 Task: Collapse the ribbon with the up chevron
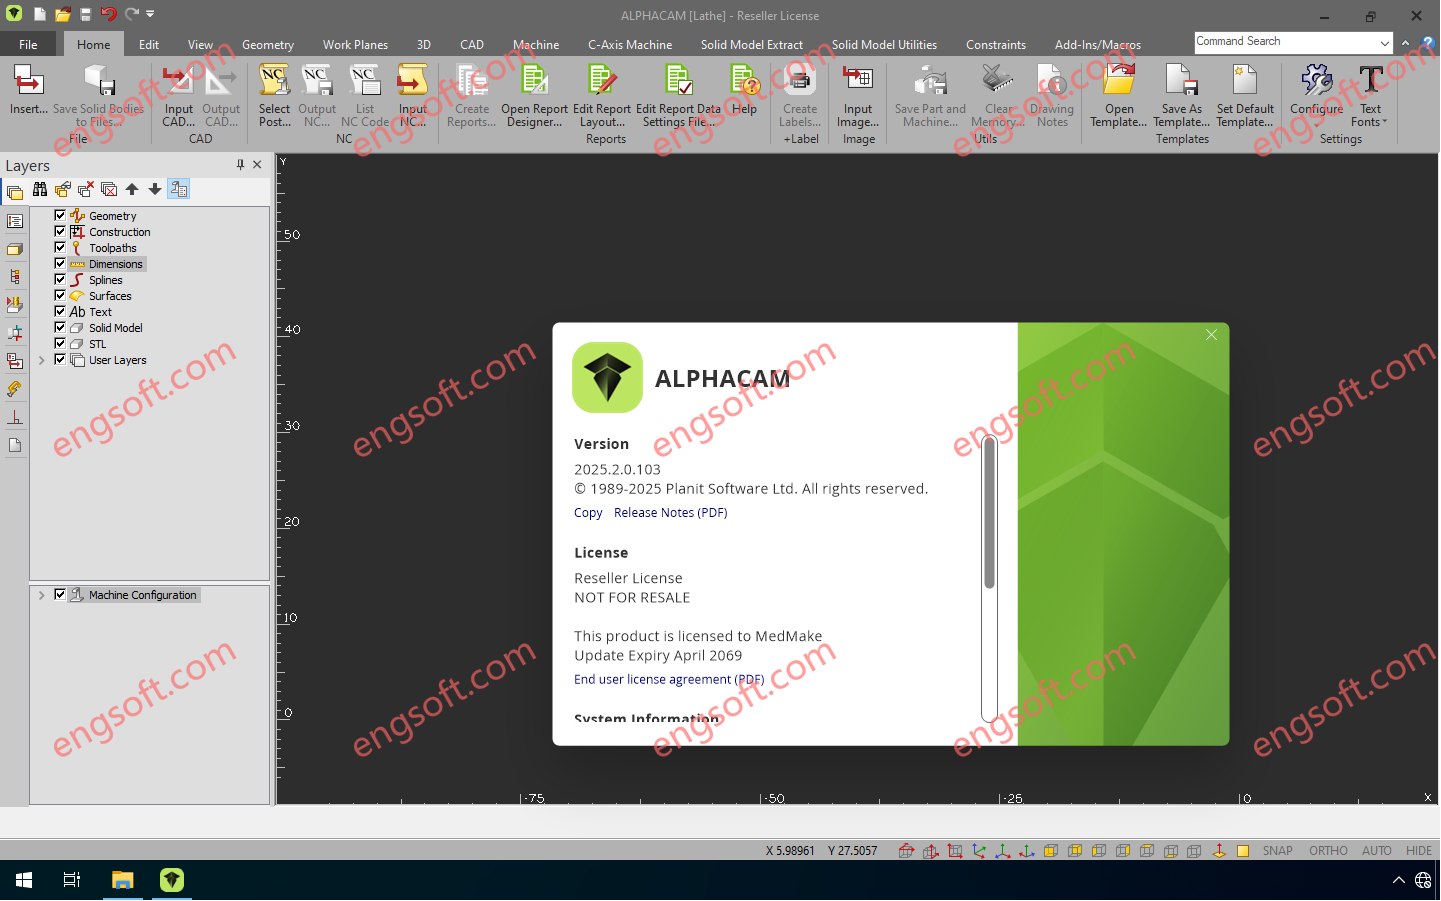tap(1405, 43)
